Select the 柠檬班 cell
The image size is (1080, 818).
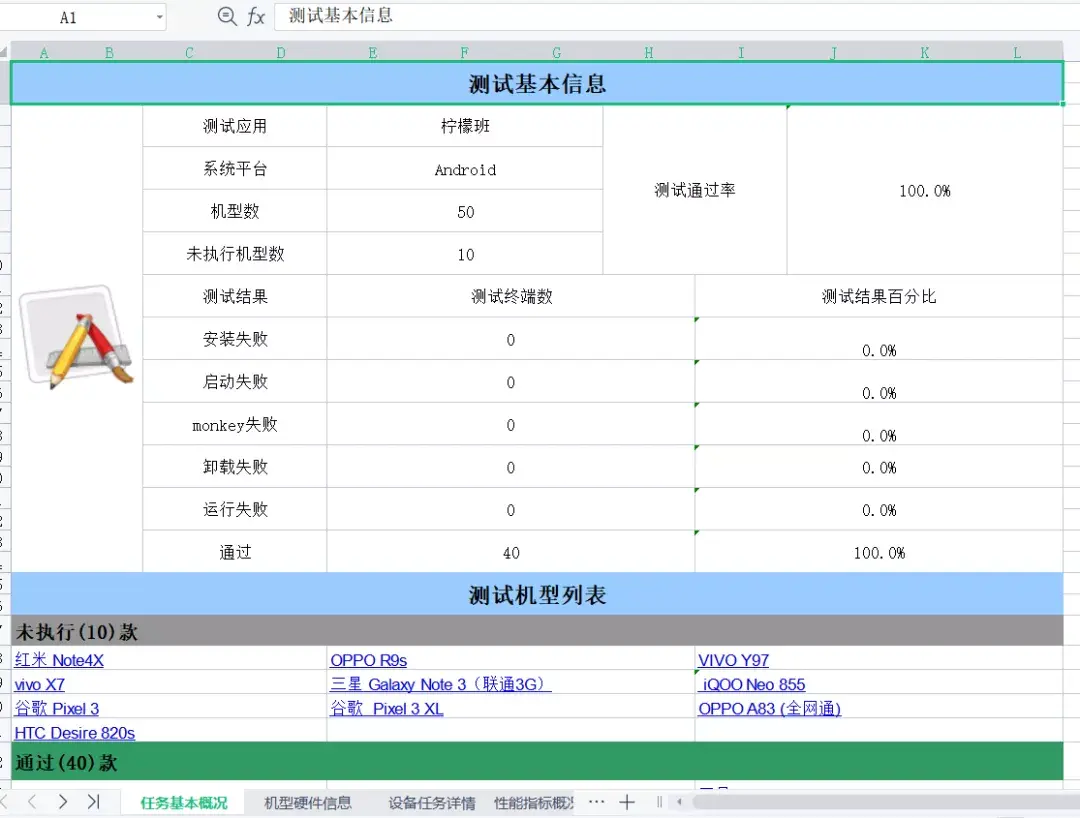click(x=465, y=126)
